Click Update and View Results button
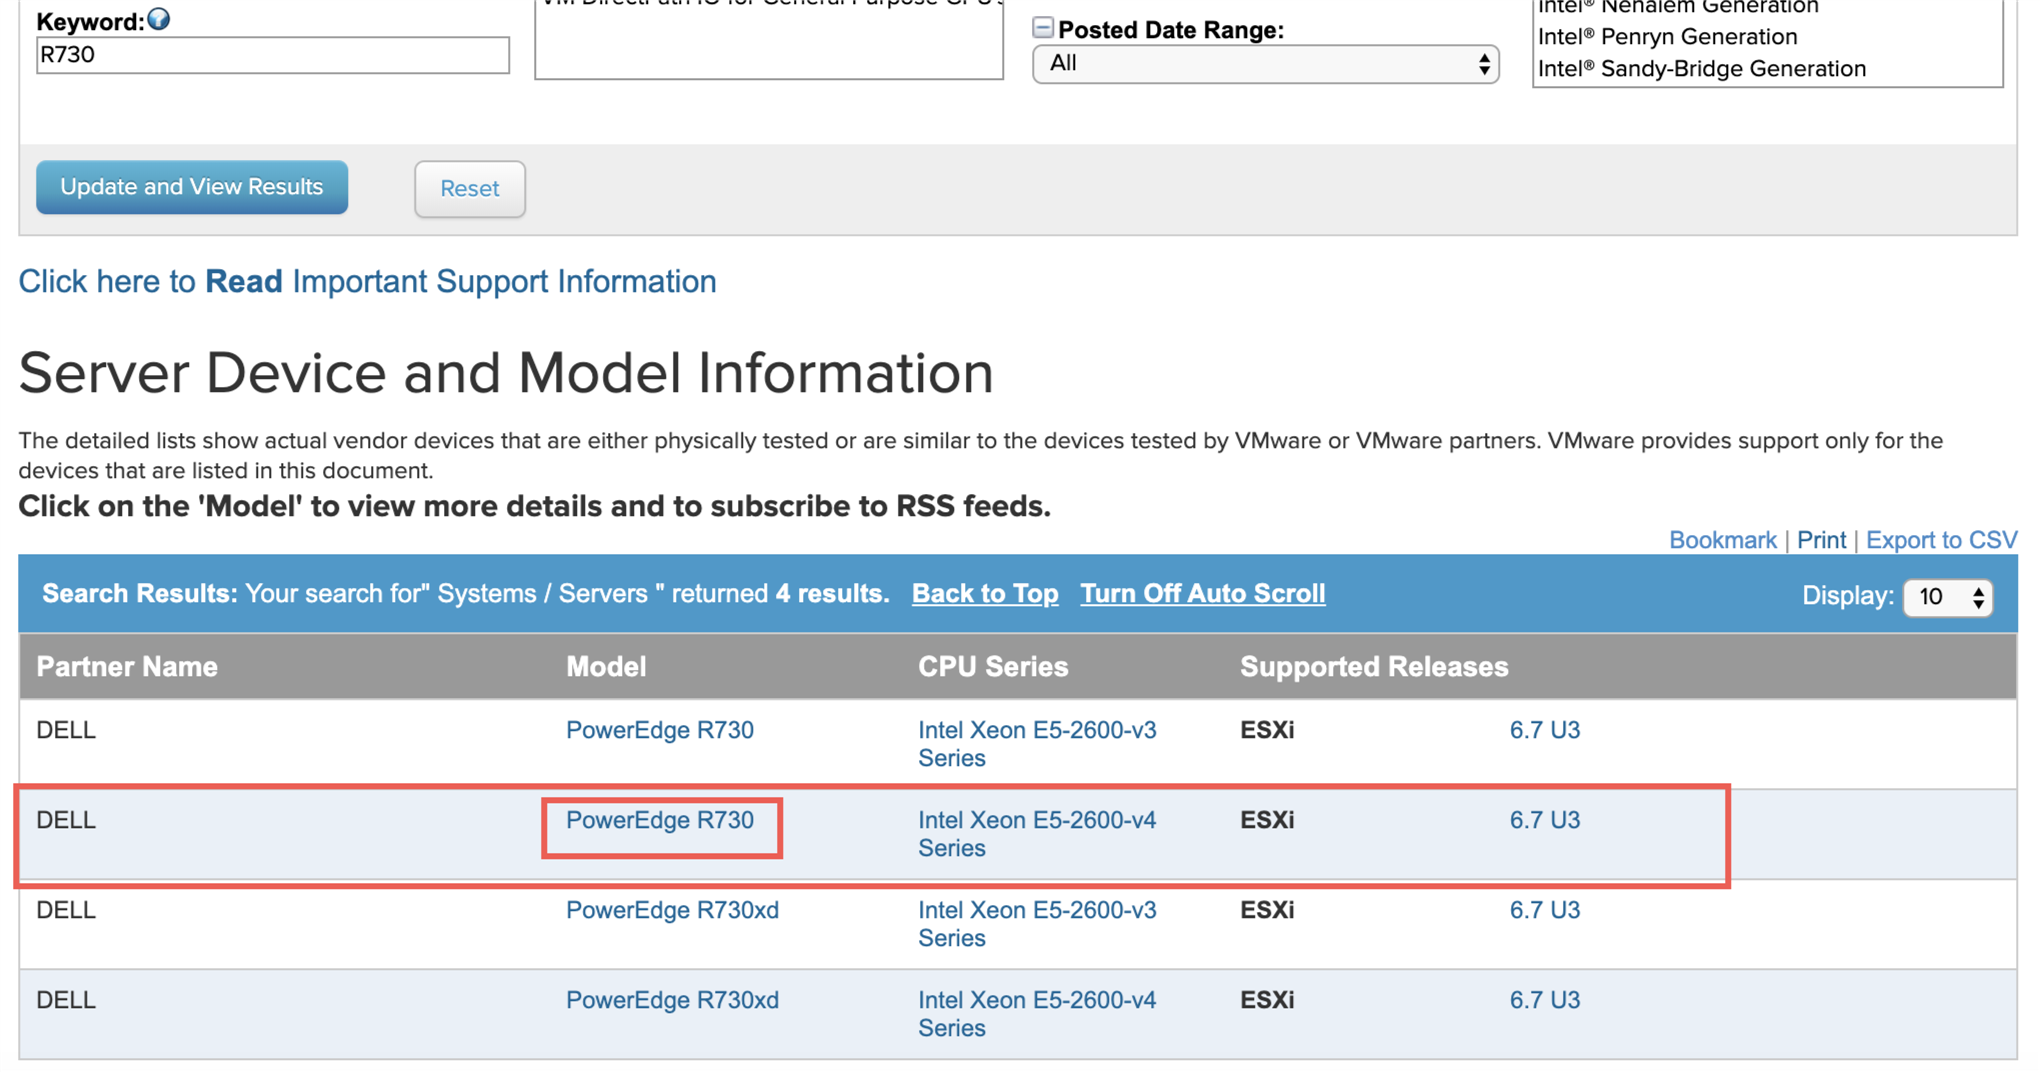 [192, 187]
